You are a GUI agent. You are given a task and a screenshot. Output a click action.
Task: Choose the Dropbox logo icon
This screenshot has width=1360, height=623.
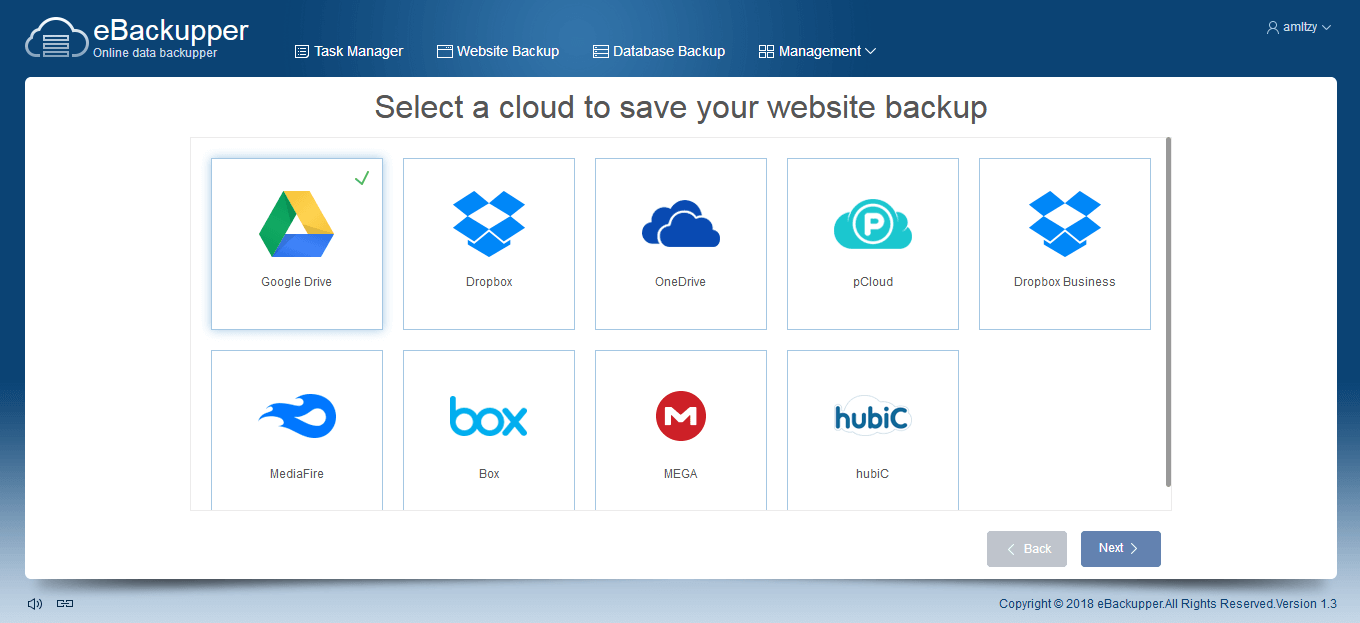(x=489, y=224)
